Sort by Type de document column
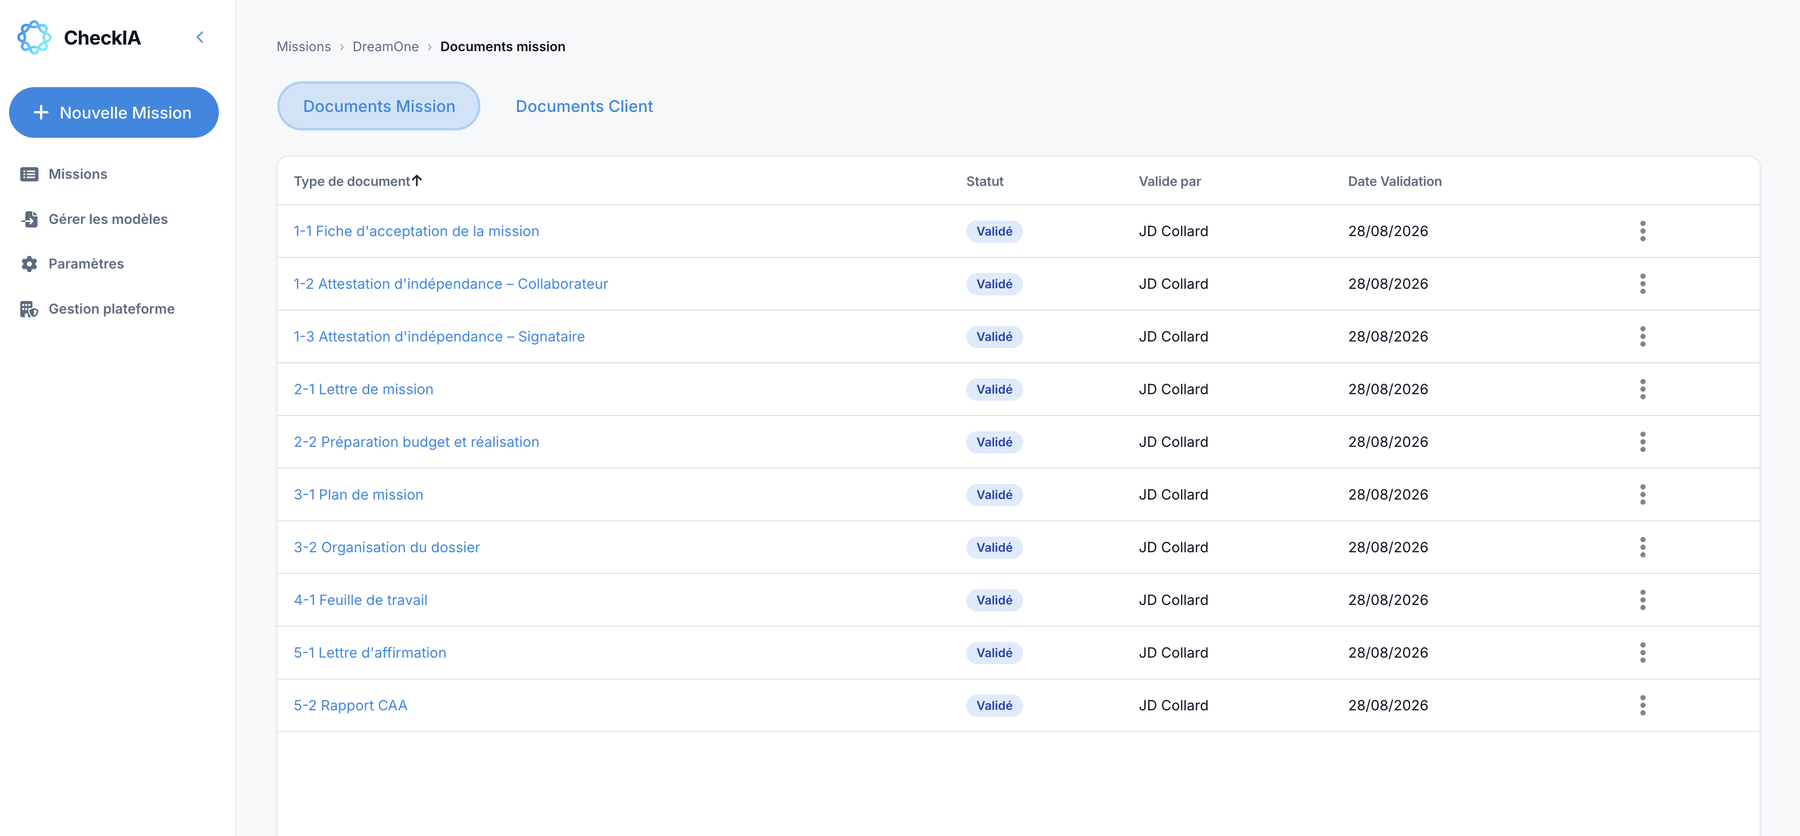This screenshot has height=836, width=1800. click(358, 181)
